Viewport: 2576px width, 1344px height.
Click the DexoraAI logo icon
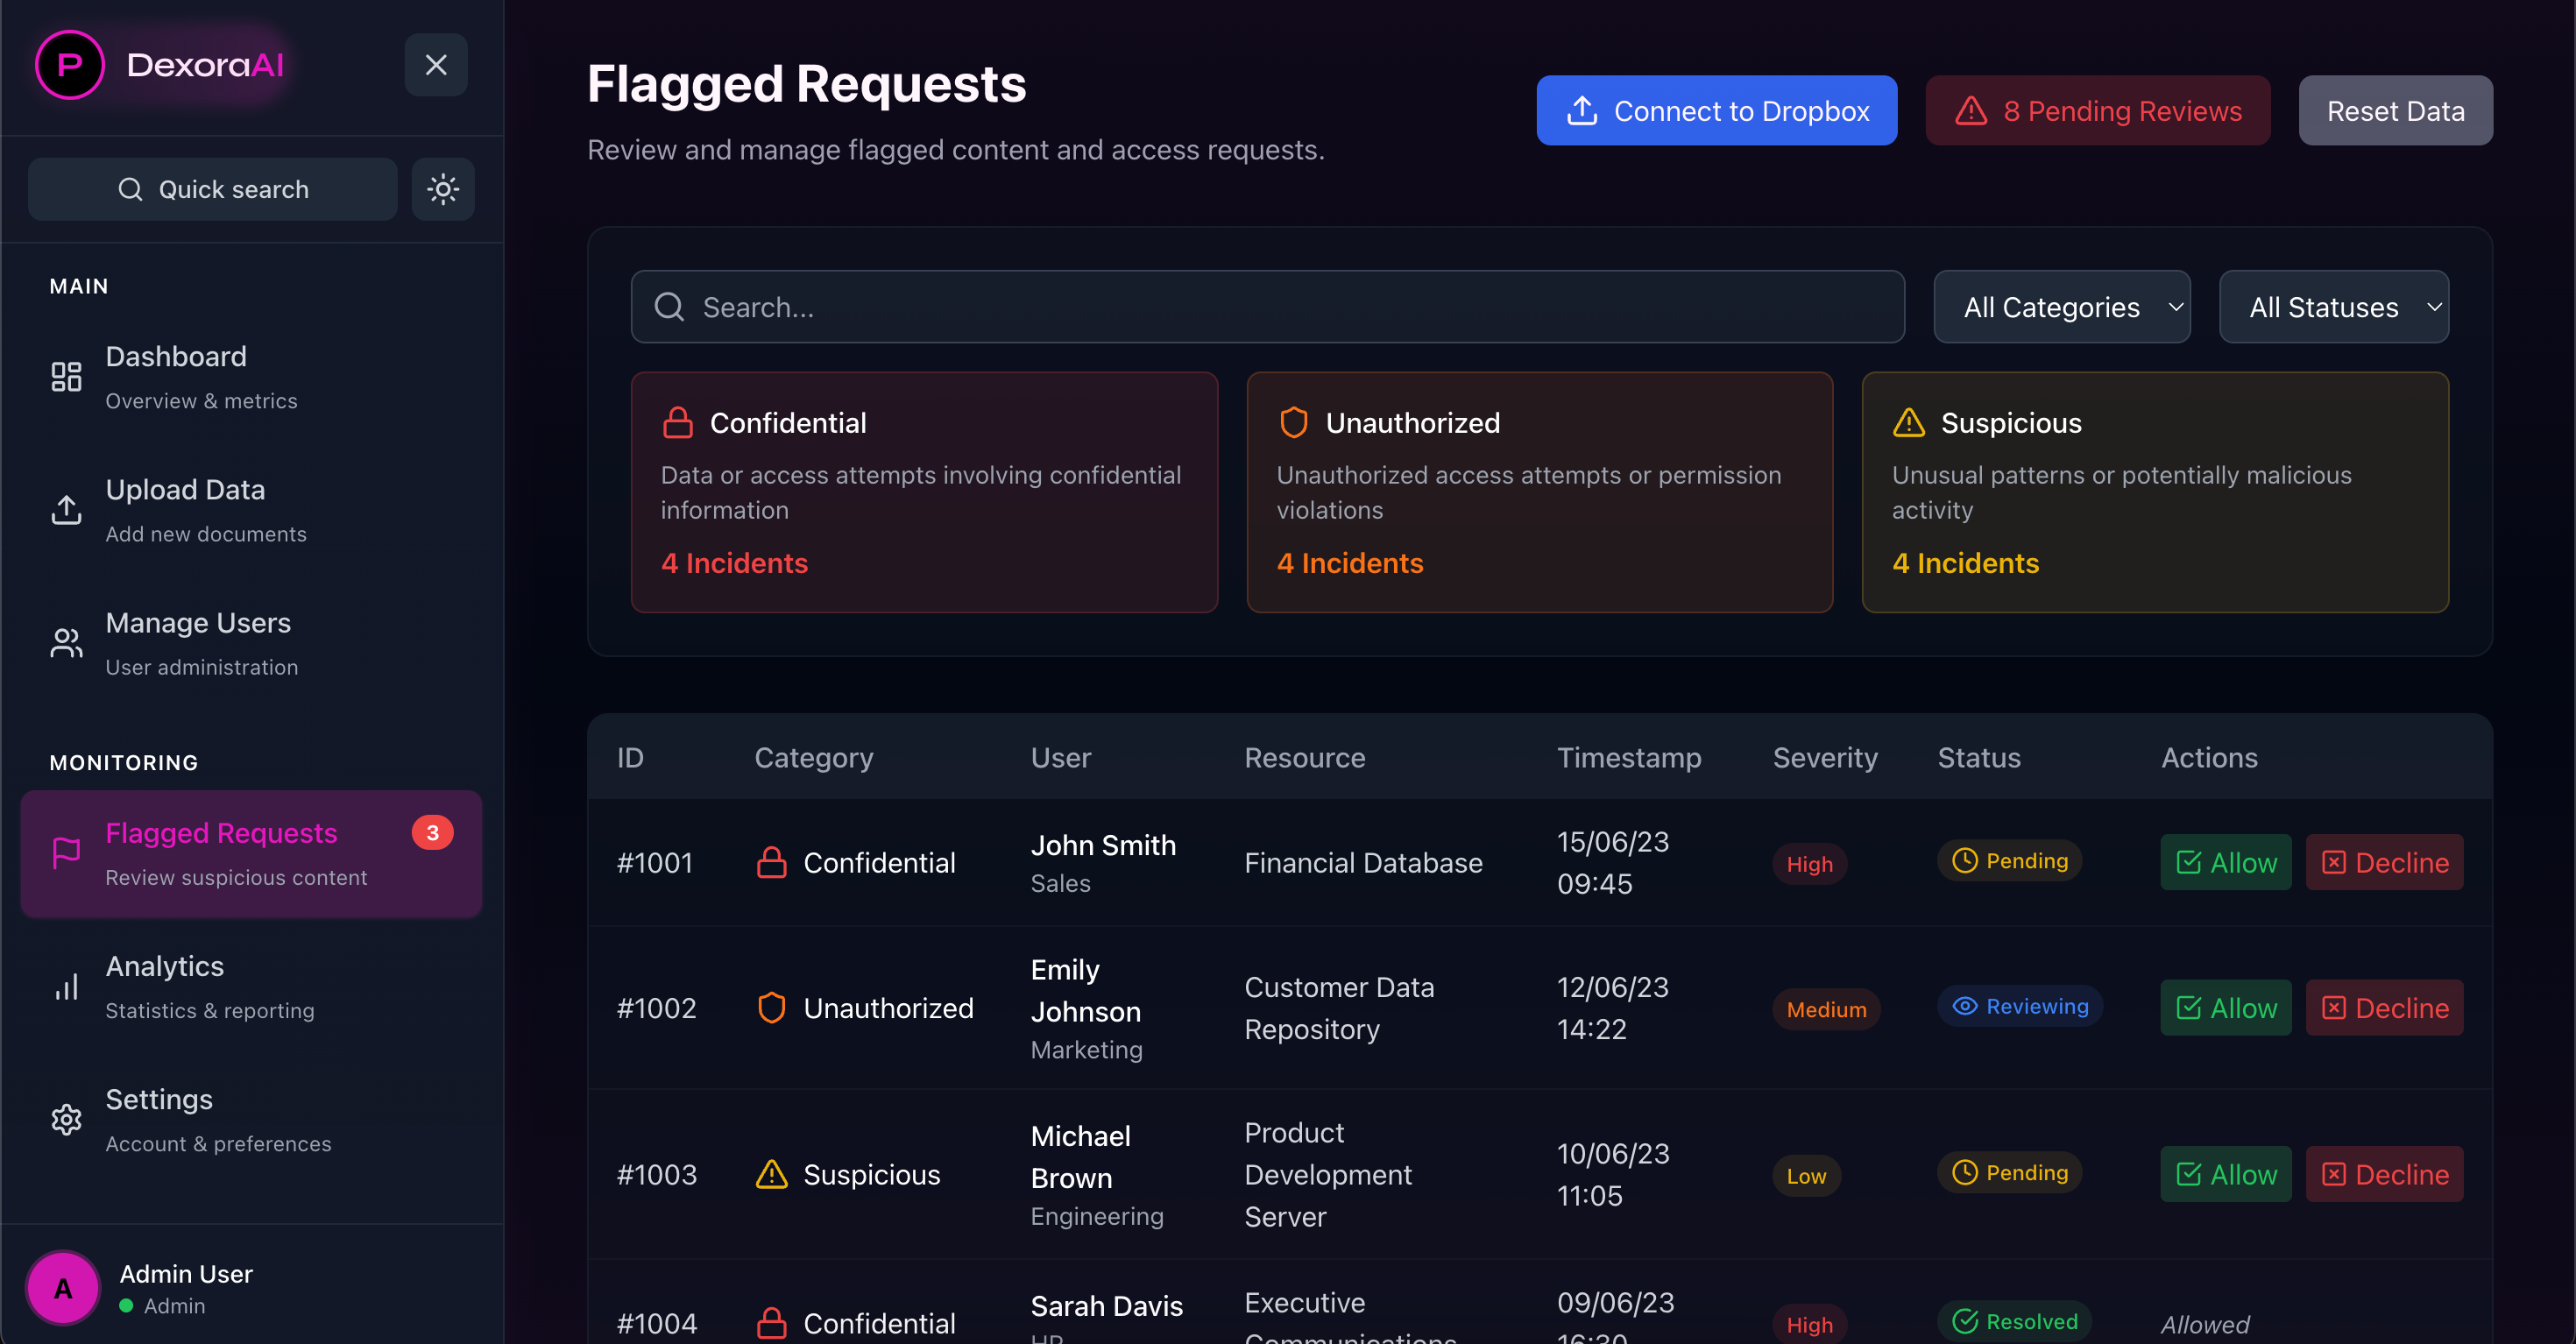click(69, 65)
